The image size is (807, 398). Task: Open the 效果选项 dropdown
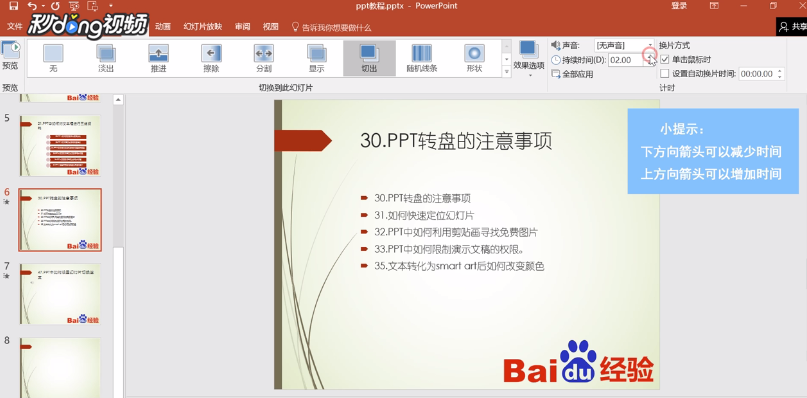529,58
